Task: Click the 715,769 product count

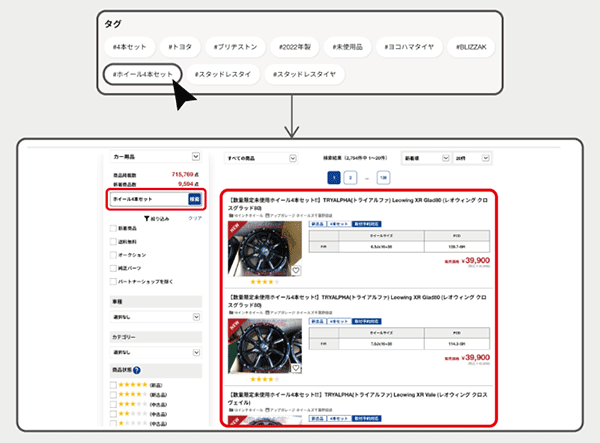Action: tap(185, 174)
